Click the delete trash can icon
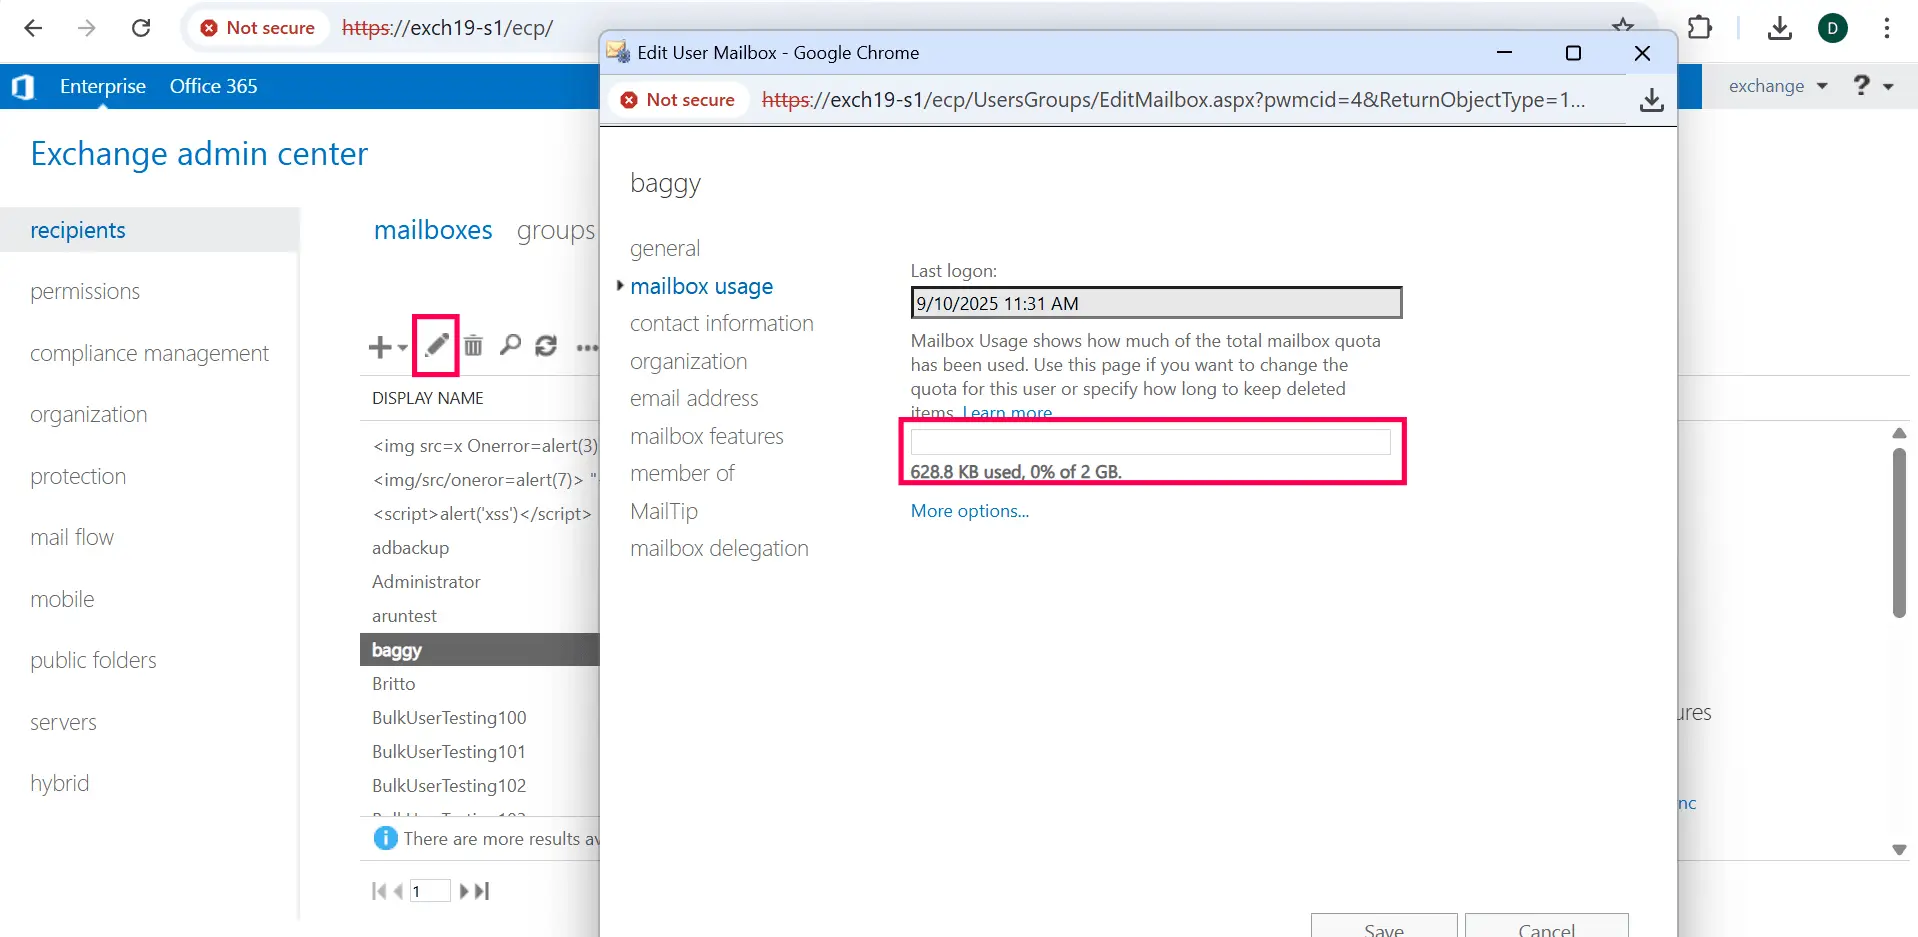Screen dimensions: 1918x937 click(x=473, y=346)
